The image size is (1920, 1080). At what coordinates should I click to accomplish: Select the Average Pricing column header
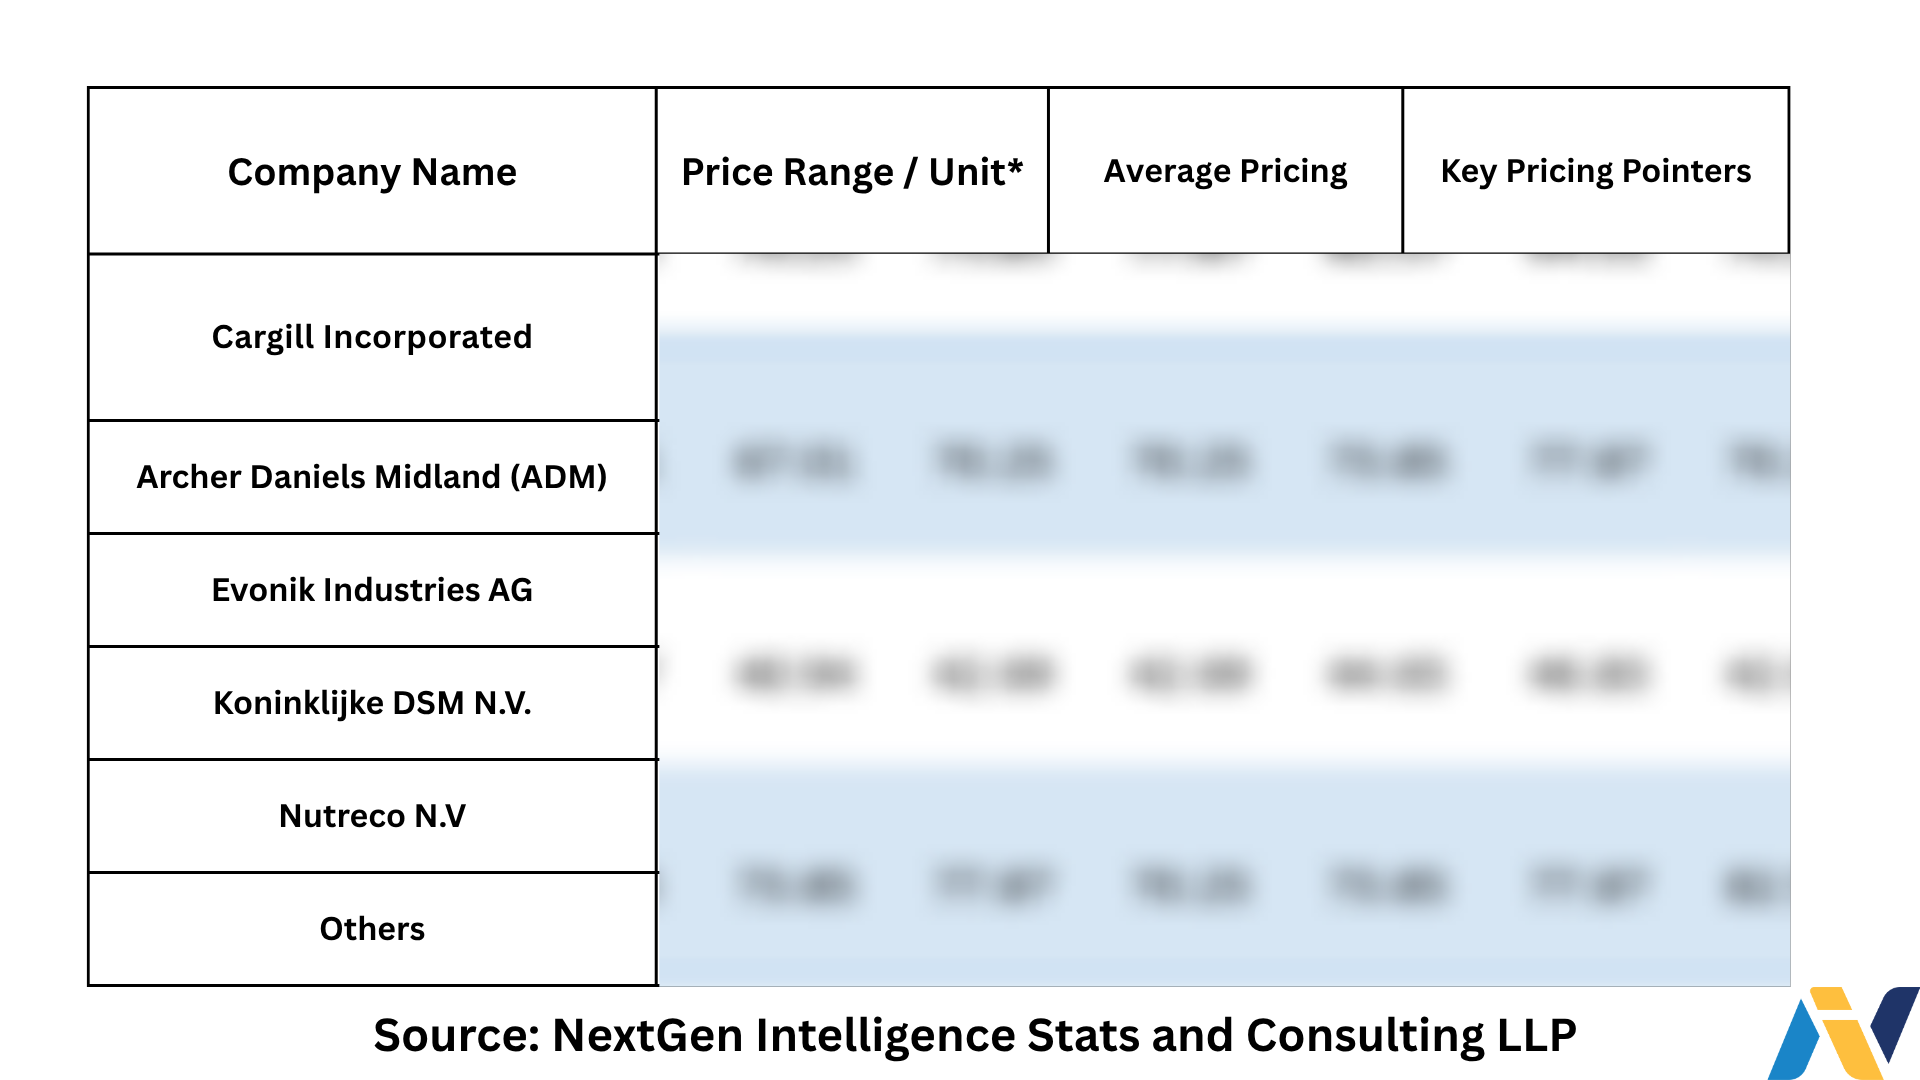1225,171
